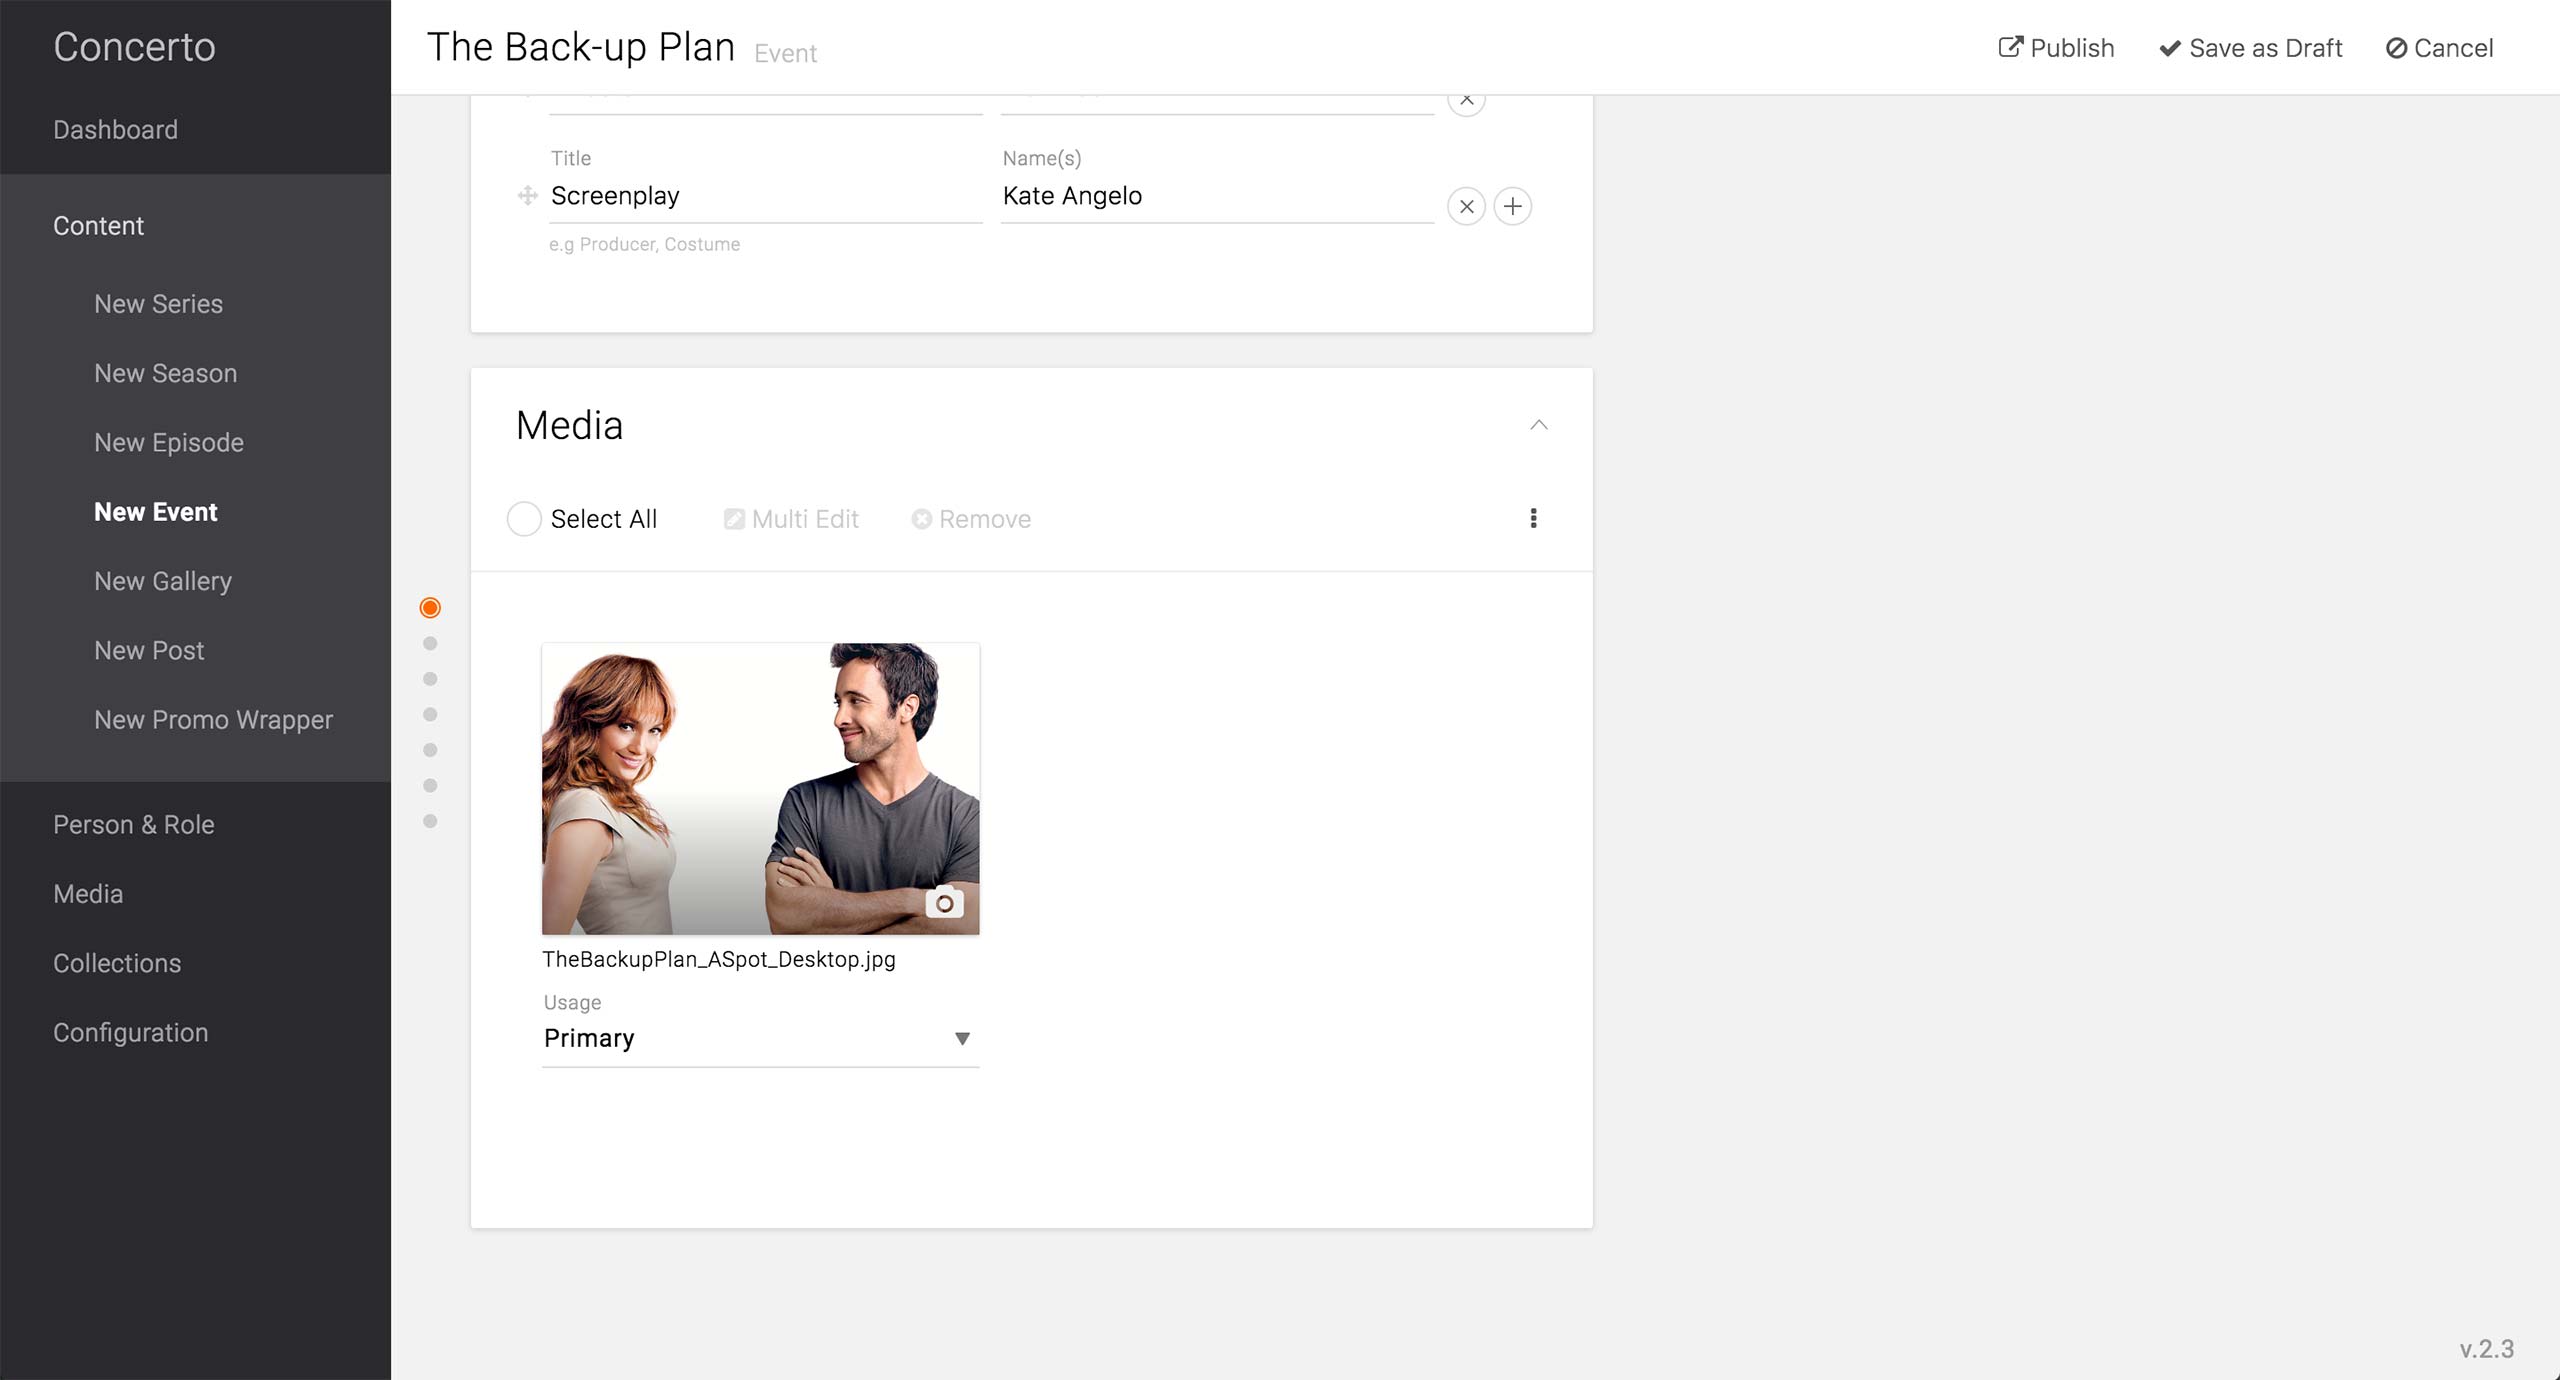
Task: Add a new credit row with plus
Action: pos(1512,207)
